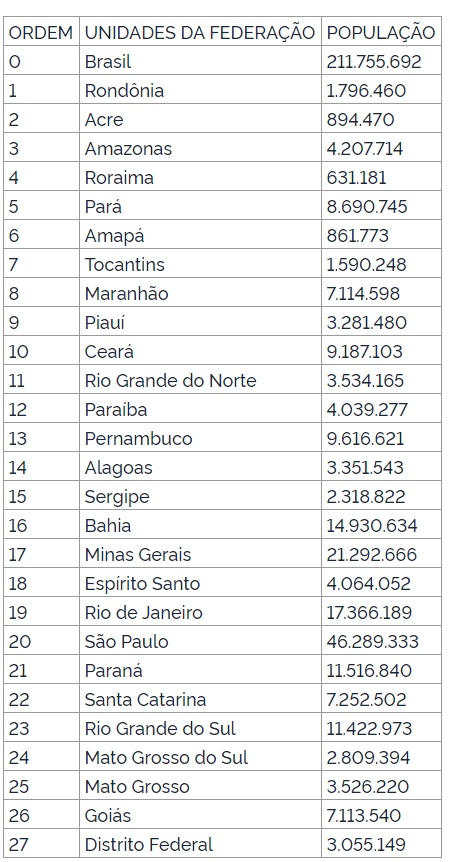The image size is (454, 862).
Task: Select the Brasil row name cell
Action: point(200,61)
